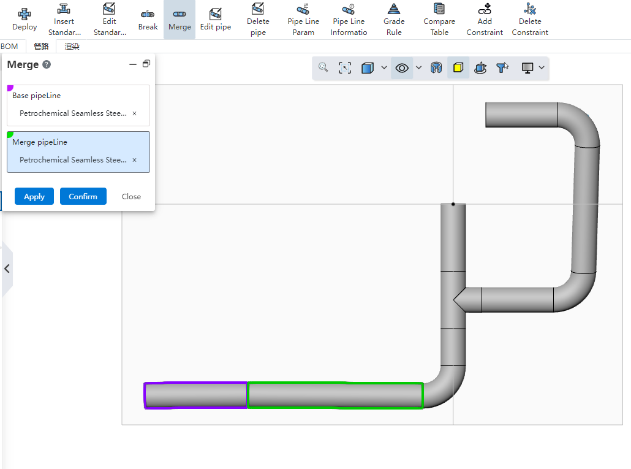The width and height of the screenshot is (631, 469).
Task: Open Pipe Line Information
Action: tap(348, 20)
